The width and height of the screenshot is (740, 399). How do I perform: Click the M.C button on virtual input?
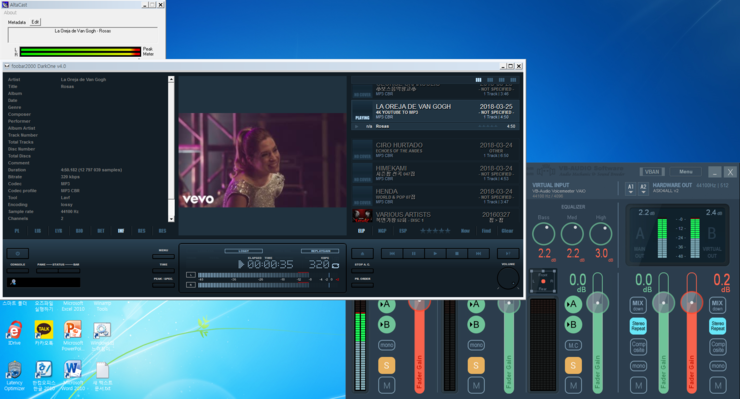573,345
